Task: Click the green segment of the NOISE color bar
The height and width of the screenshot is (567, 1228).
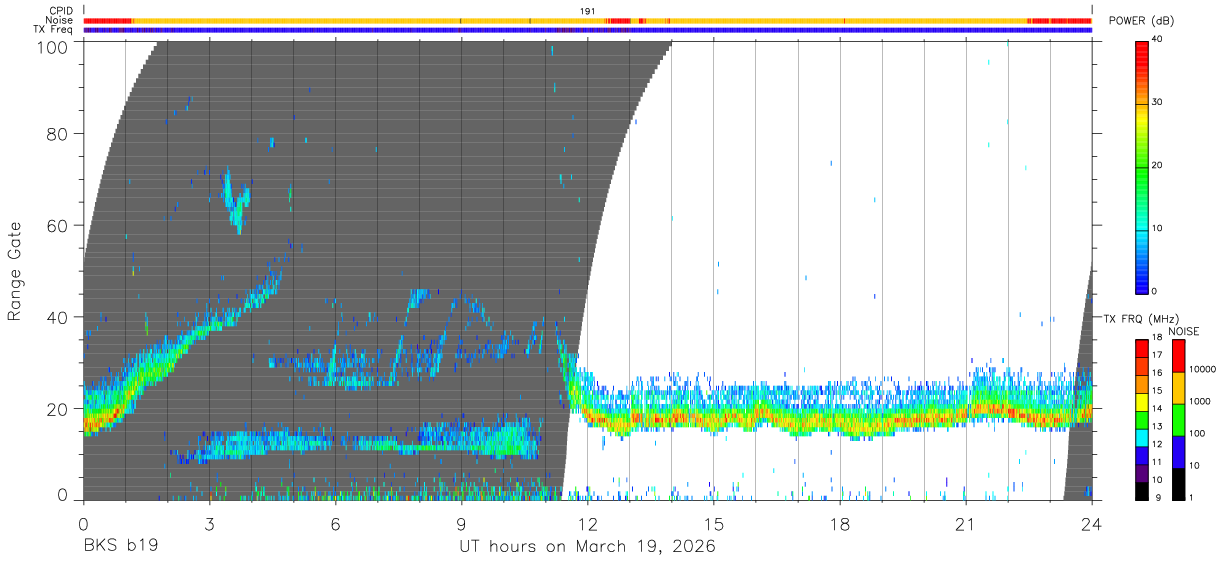Action: (x=1178, y=420)
